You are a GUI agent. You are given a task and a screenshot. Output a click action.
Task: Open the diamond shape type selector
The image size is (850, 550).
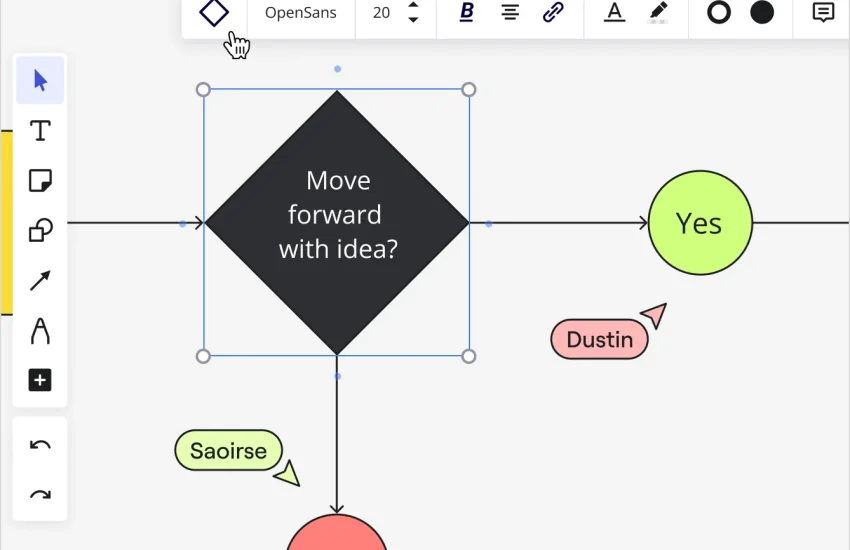[214, 13]
